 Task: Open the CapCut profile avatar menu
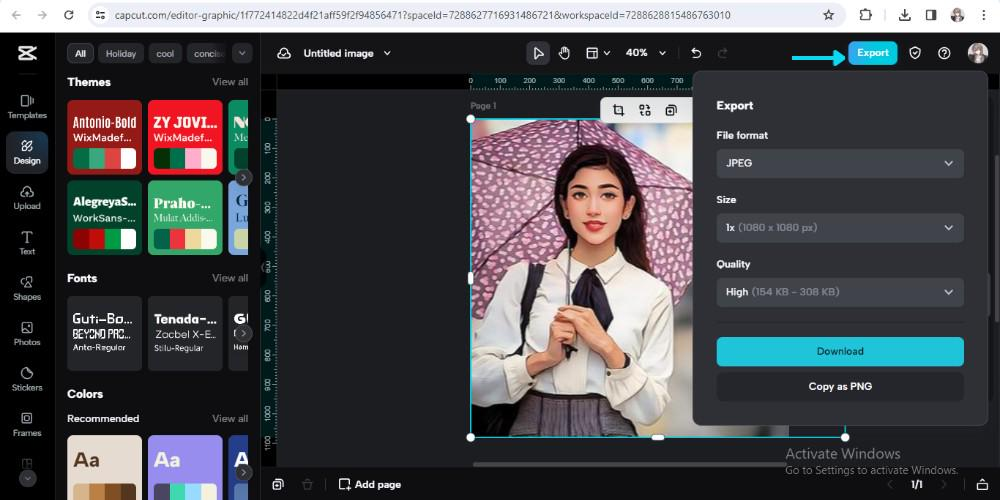978,53
